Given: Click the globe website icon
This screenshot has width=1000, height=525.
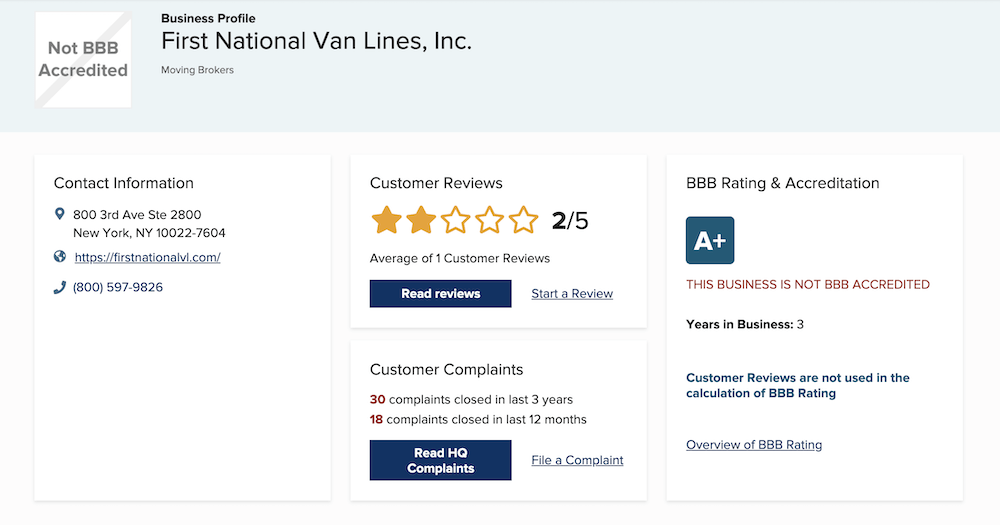Looking at the screenshot, I should coord(59,256).
